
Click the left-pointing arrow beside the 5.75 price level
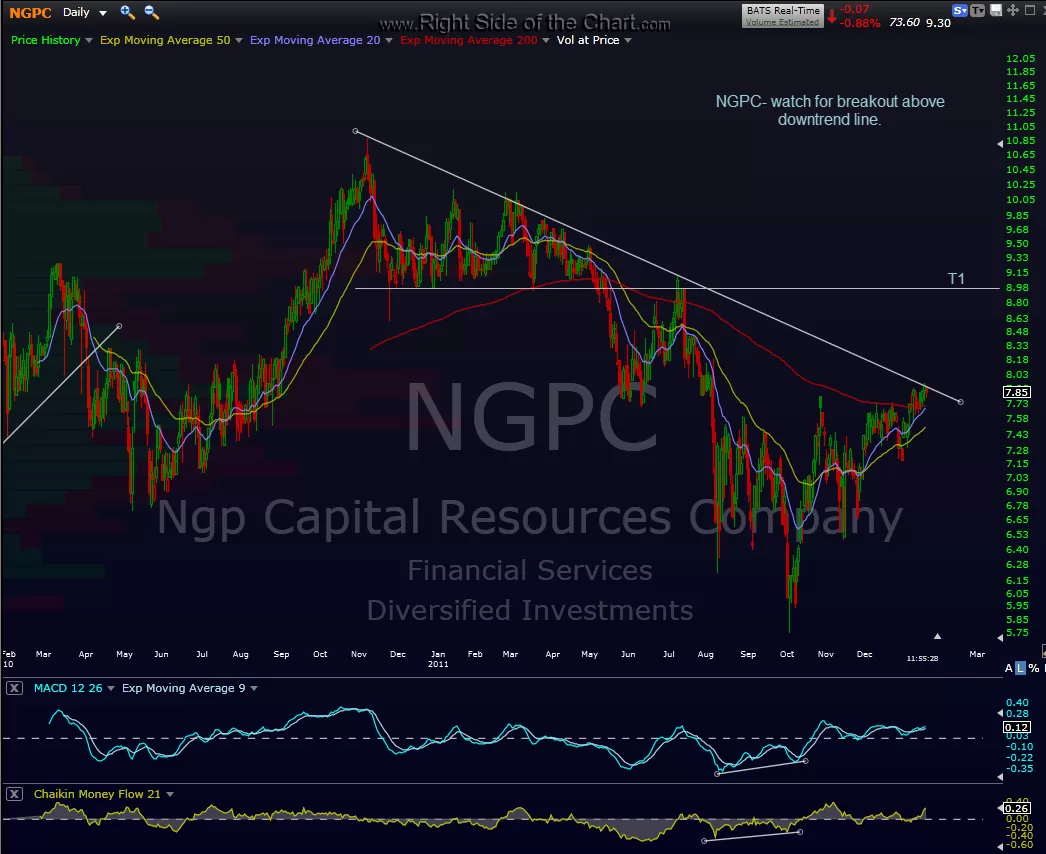(x=1000, y=638)
